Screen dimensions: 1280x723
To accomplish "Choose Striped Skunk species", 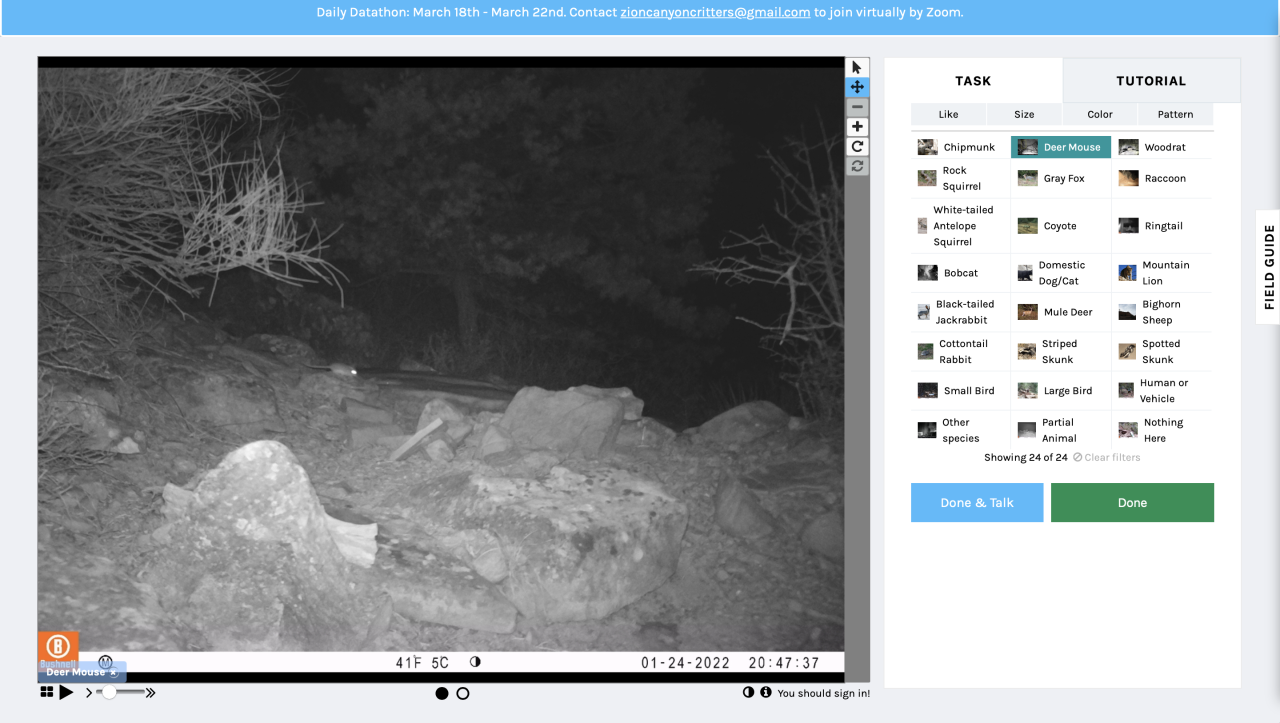I will click(x=1061, y=351).
